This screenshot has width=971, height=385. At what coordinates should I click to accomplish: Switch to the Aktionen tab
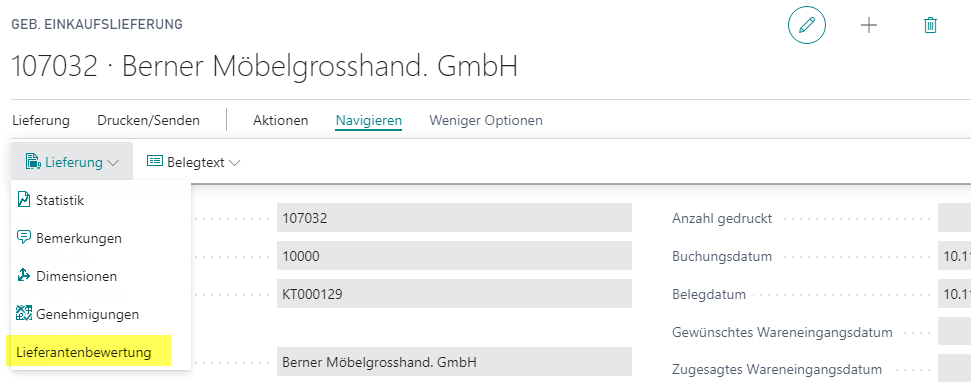281,120
